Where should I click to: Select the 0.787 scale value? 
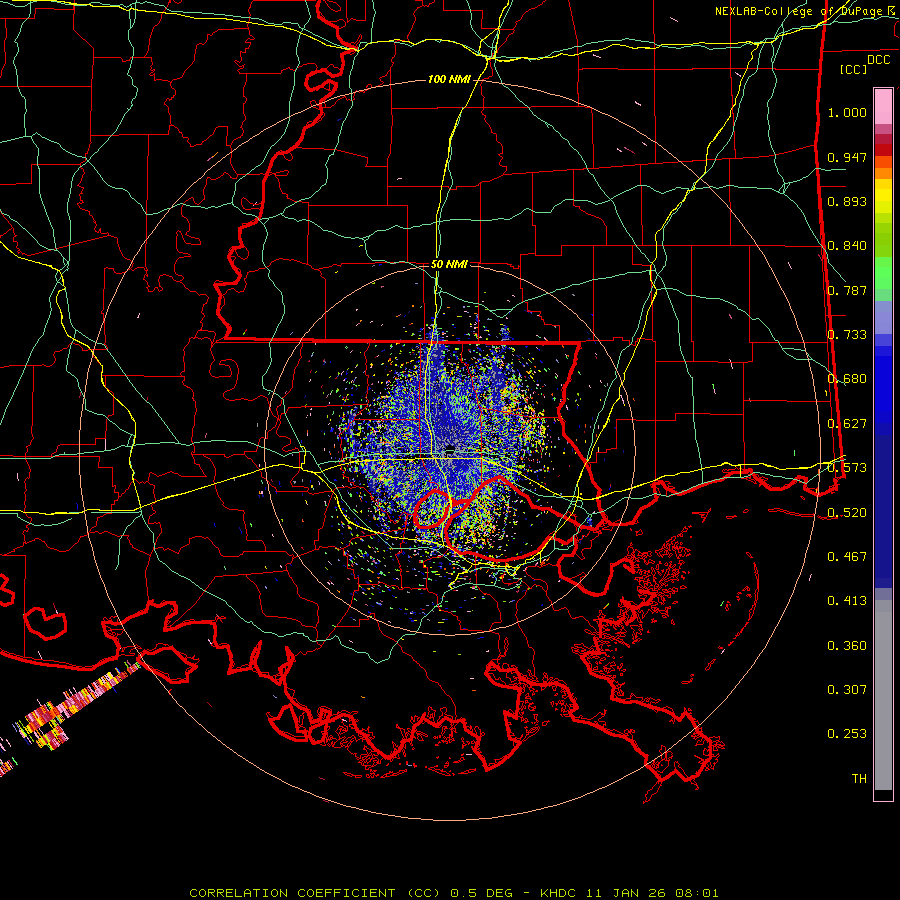[847, 290]
